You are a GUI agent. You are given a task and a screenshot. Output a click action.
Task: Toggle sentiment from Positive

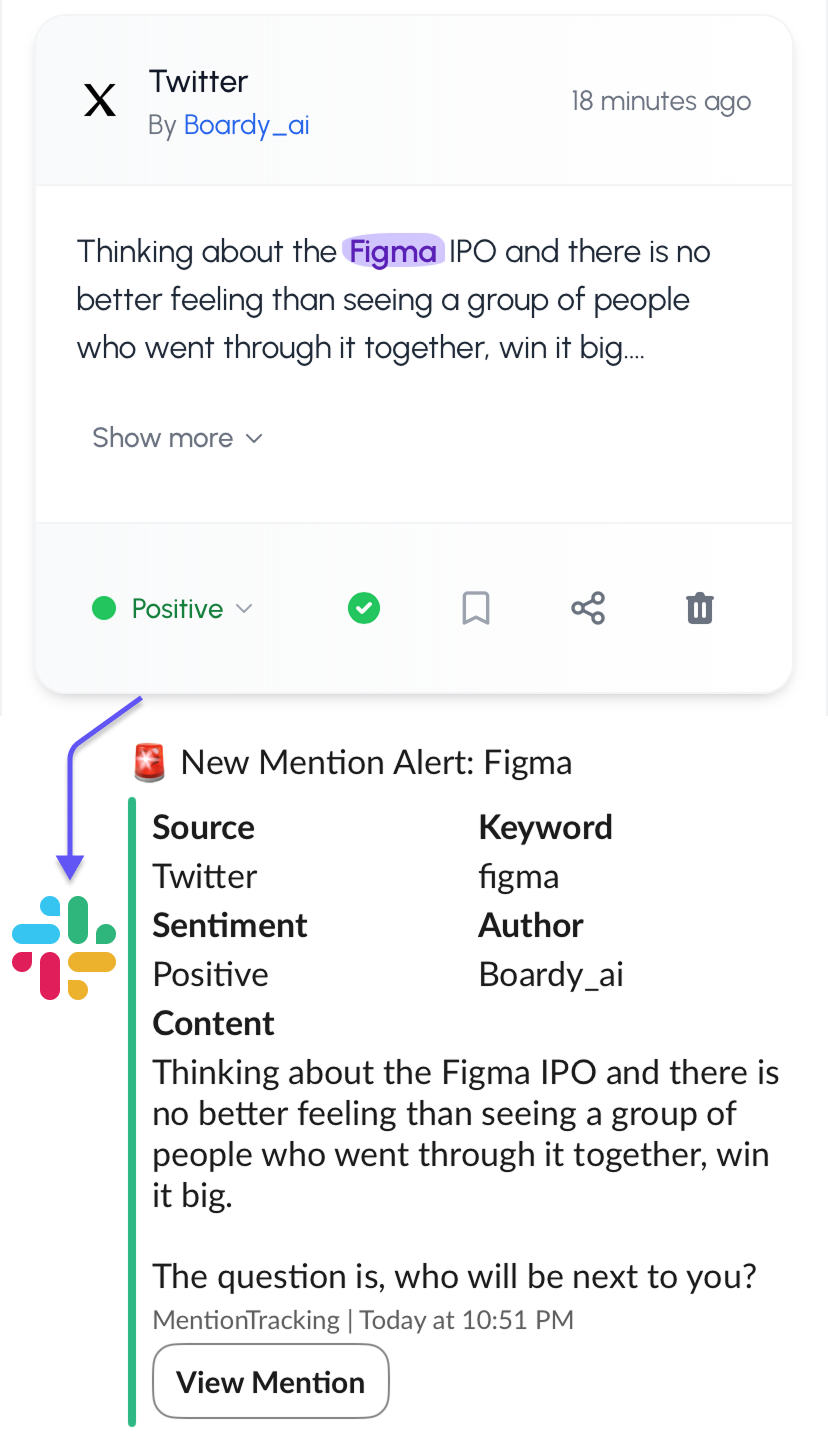point(177,608)
